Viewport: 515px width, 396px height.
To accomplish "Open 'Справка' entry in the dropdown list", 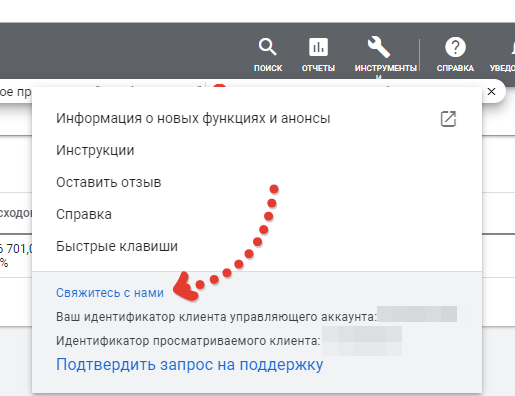I will 84,214.
